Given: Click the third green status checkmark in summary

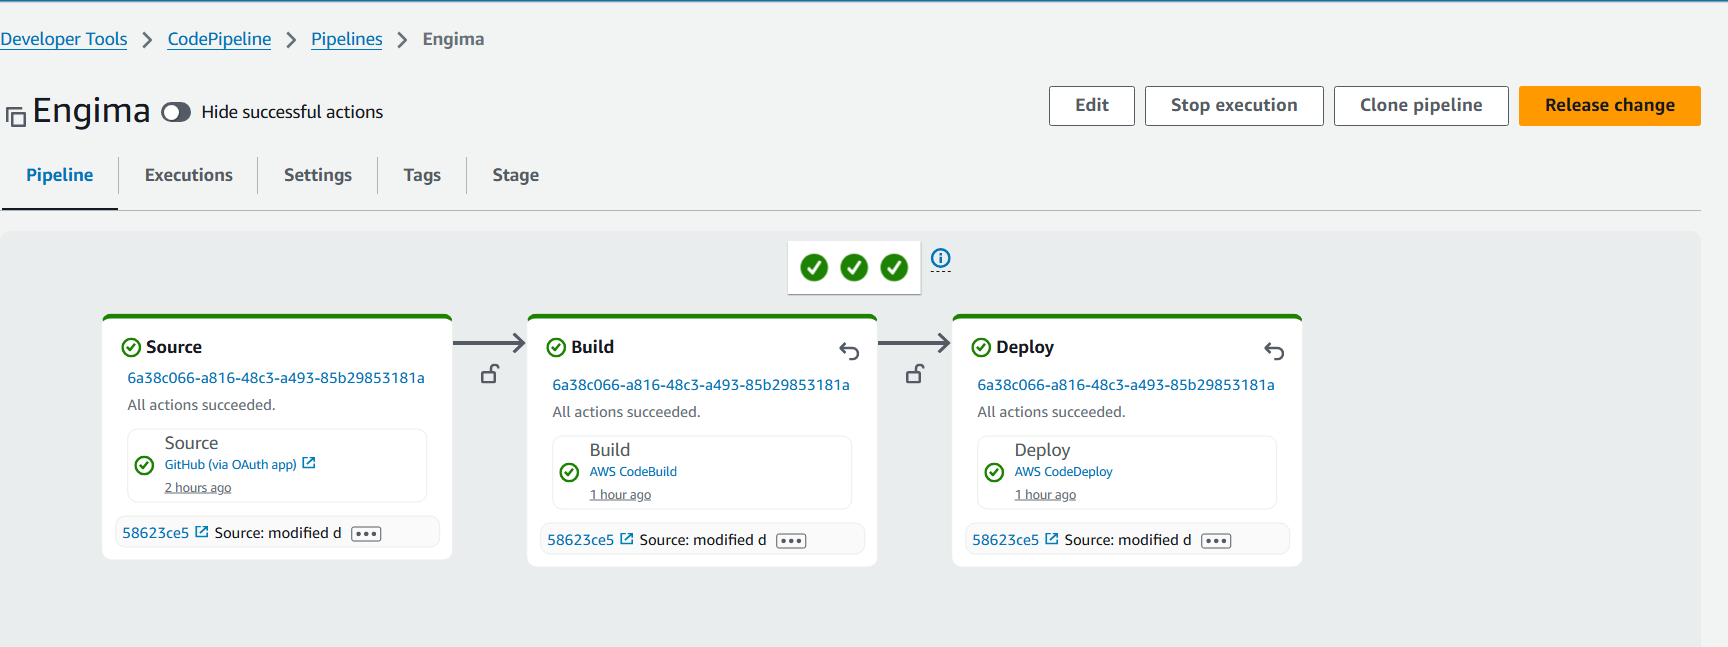Looking at the screenshot, I should pos(894,267).
